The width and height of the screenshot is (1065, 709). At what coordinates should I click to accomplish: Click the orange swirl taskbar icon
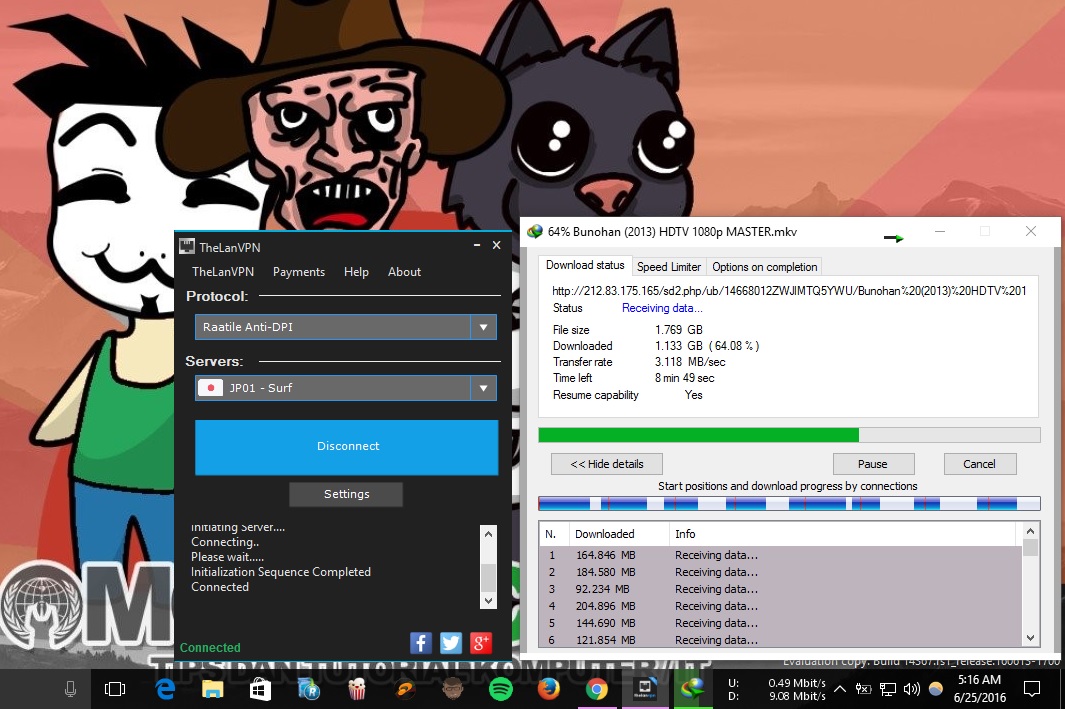(x=405, y=689)
